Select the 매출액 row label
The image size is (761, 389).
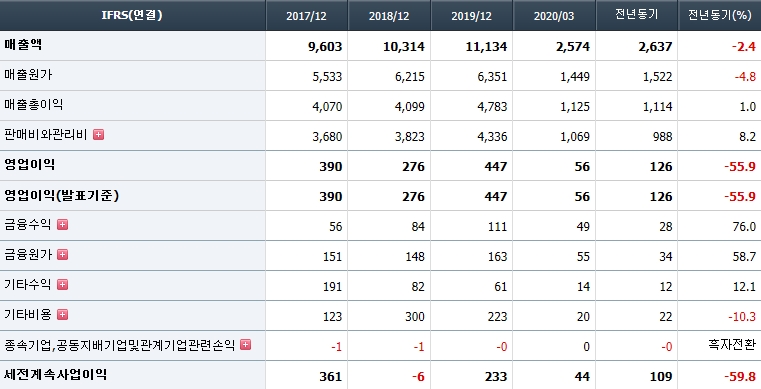pyautogui.click(x=23, y=45)
